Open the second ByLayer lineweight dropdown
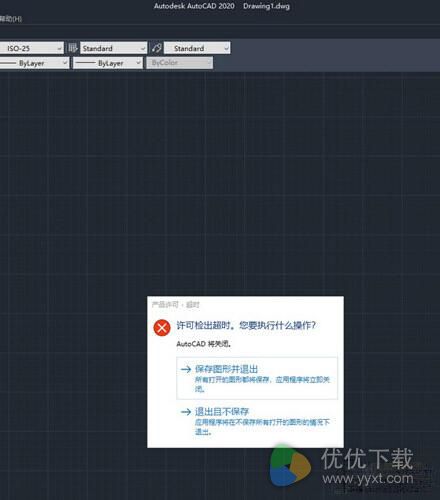 click(108, 63)
